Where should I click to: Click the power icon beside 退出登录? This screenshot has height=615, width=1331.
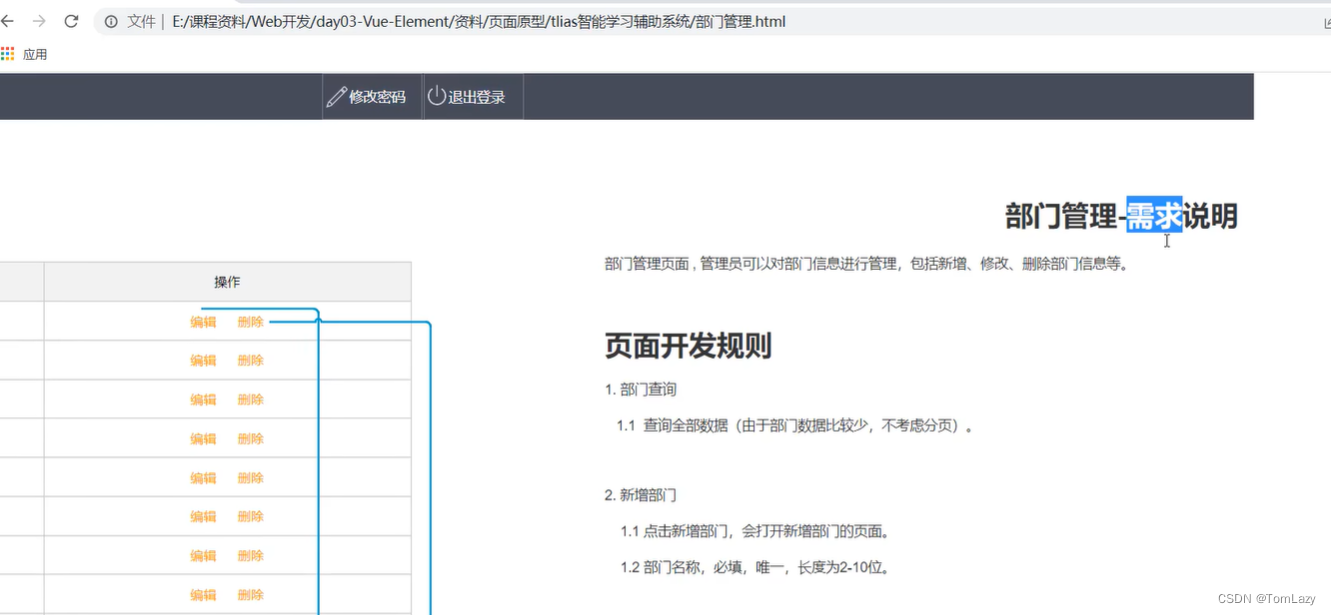pyautogui.click(x=433, y=96)
